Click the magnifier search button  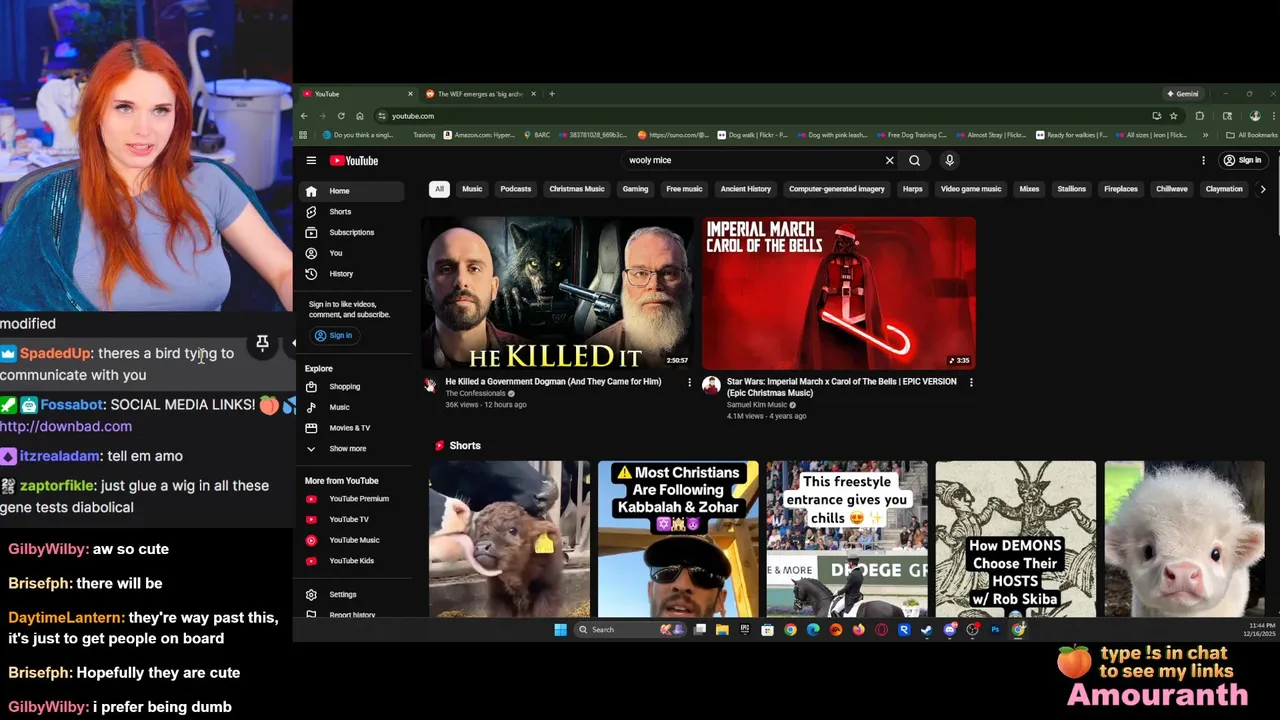914,160
